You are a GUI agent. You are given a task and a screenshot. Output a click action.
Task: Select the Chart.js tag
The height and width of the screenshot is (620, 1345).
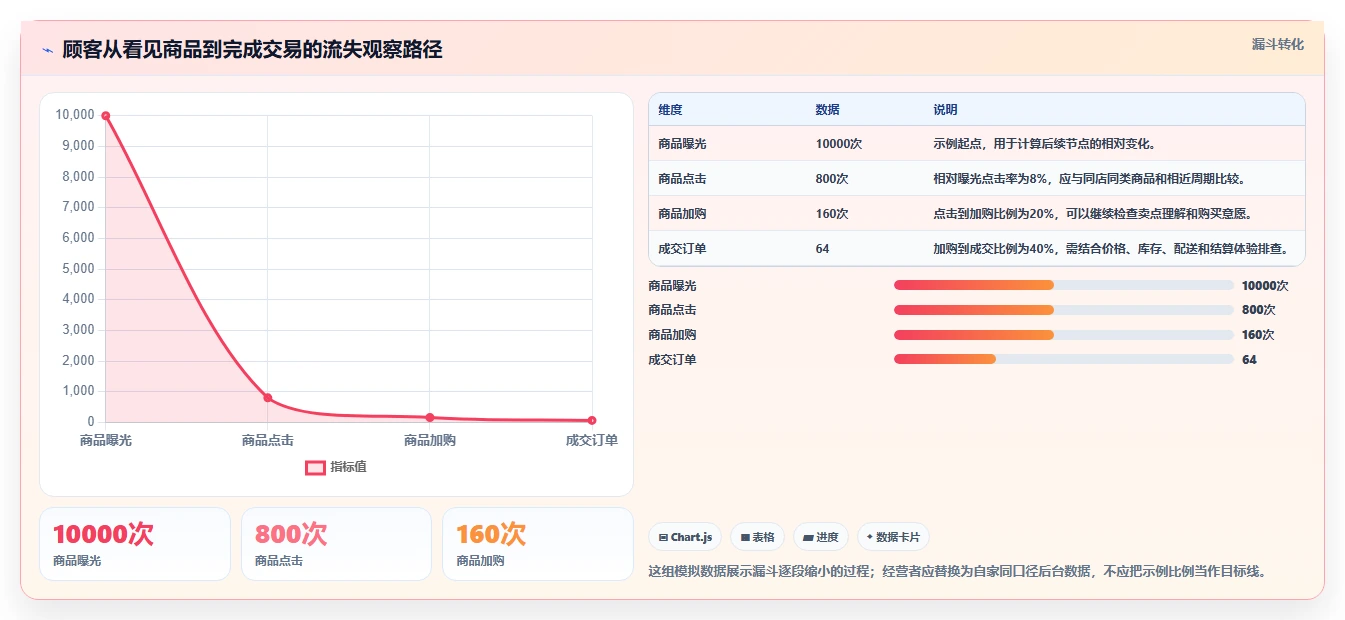point(685,537)
